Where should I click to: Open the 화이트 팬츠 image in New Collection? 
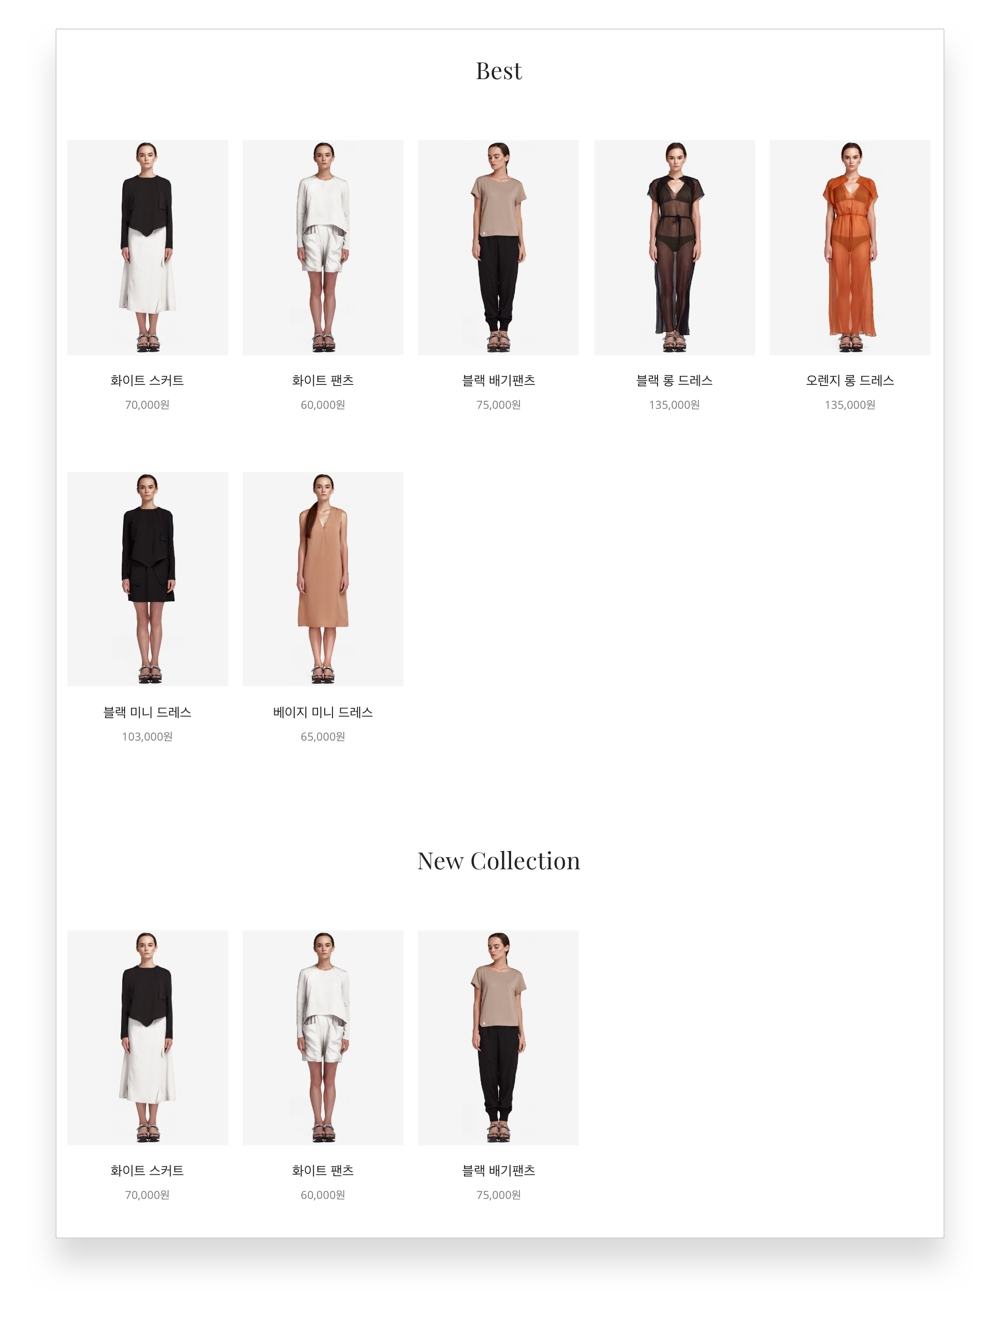[x=323, y=1038]
